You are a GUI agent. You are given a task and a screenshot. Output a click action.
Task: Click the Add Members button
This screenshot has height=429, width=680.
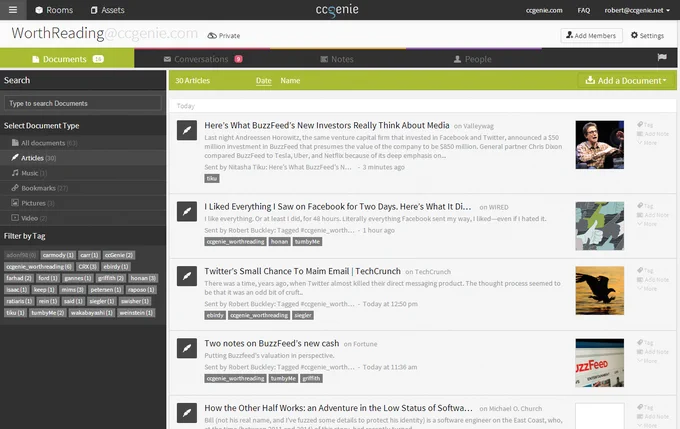[591, 36]
